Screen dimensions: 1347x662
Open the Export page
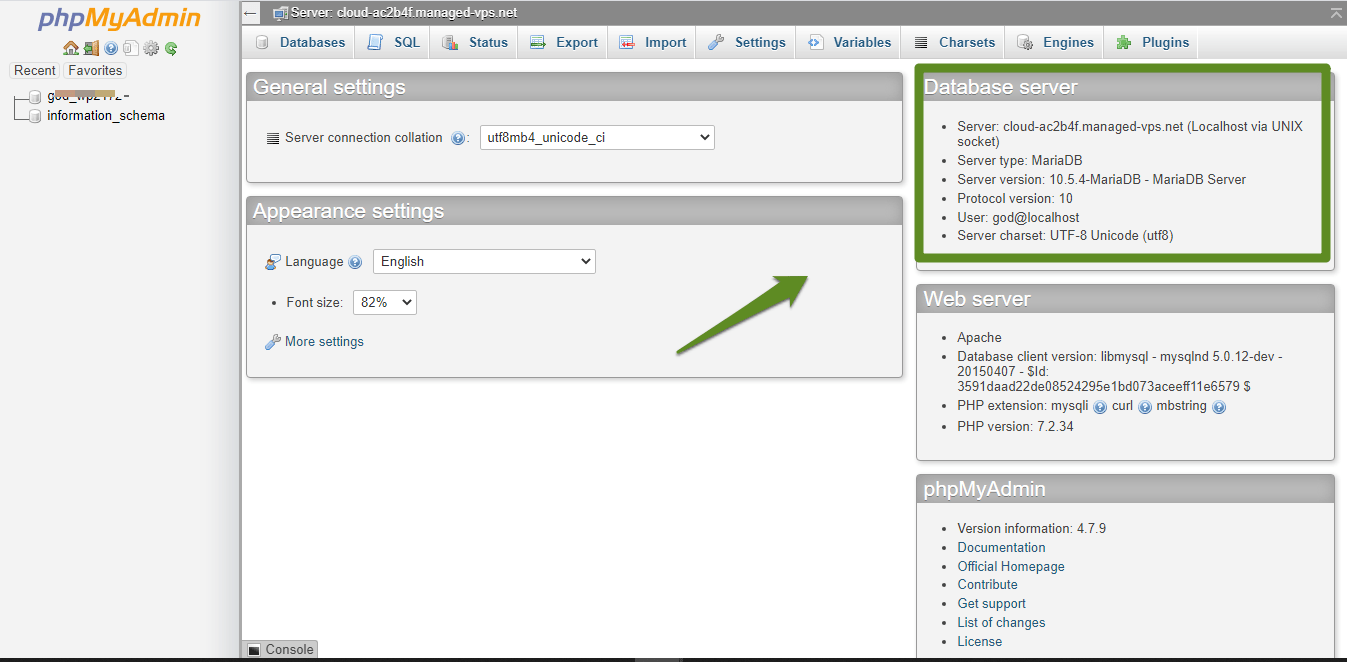562,42
